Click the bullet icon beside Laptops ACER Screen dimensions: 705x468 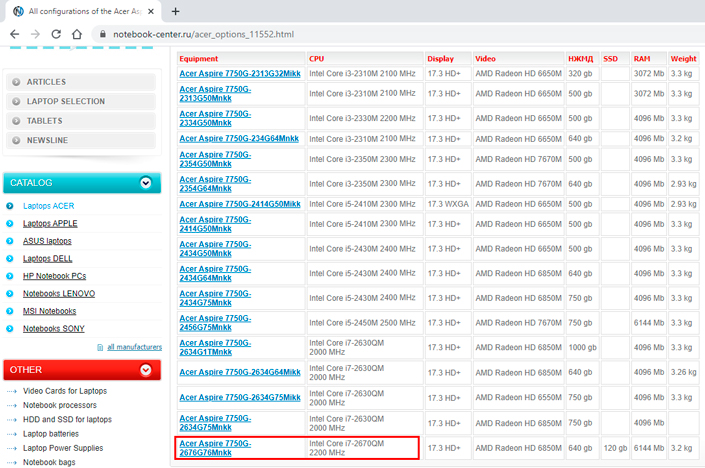tap(9, 206)
